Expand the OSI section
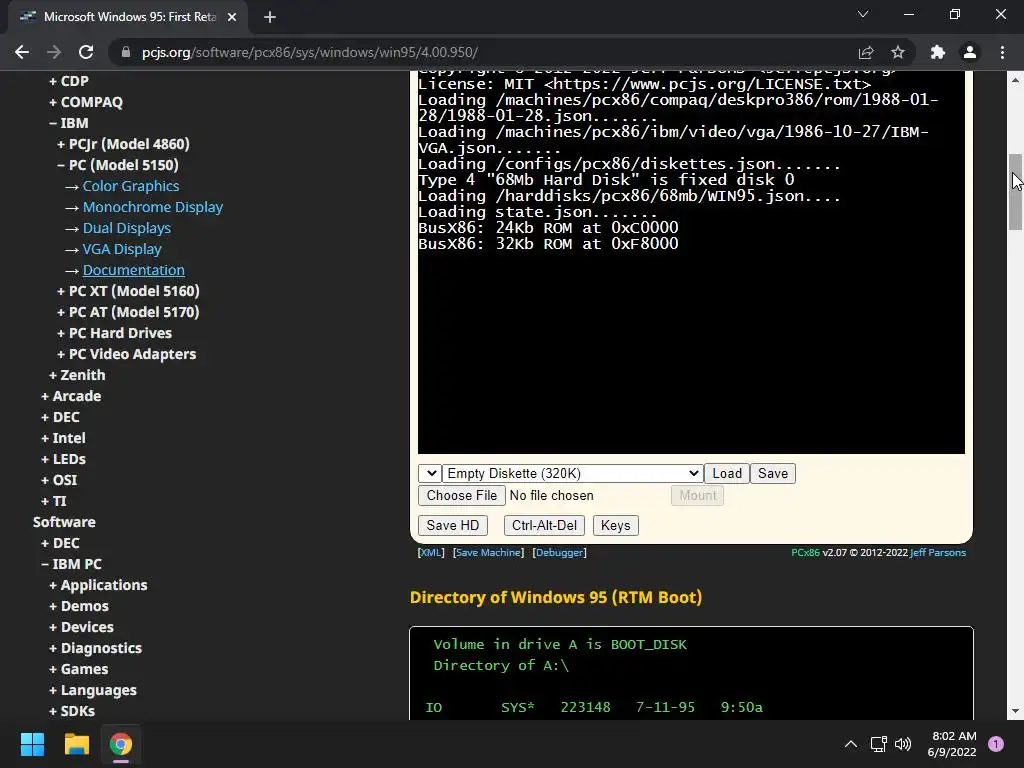The width and height of the screenshot is (1024, 768). pos(59,480)
